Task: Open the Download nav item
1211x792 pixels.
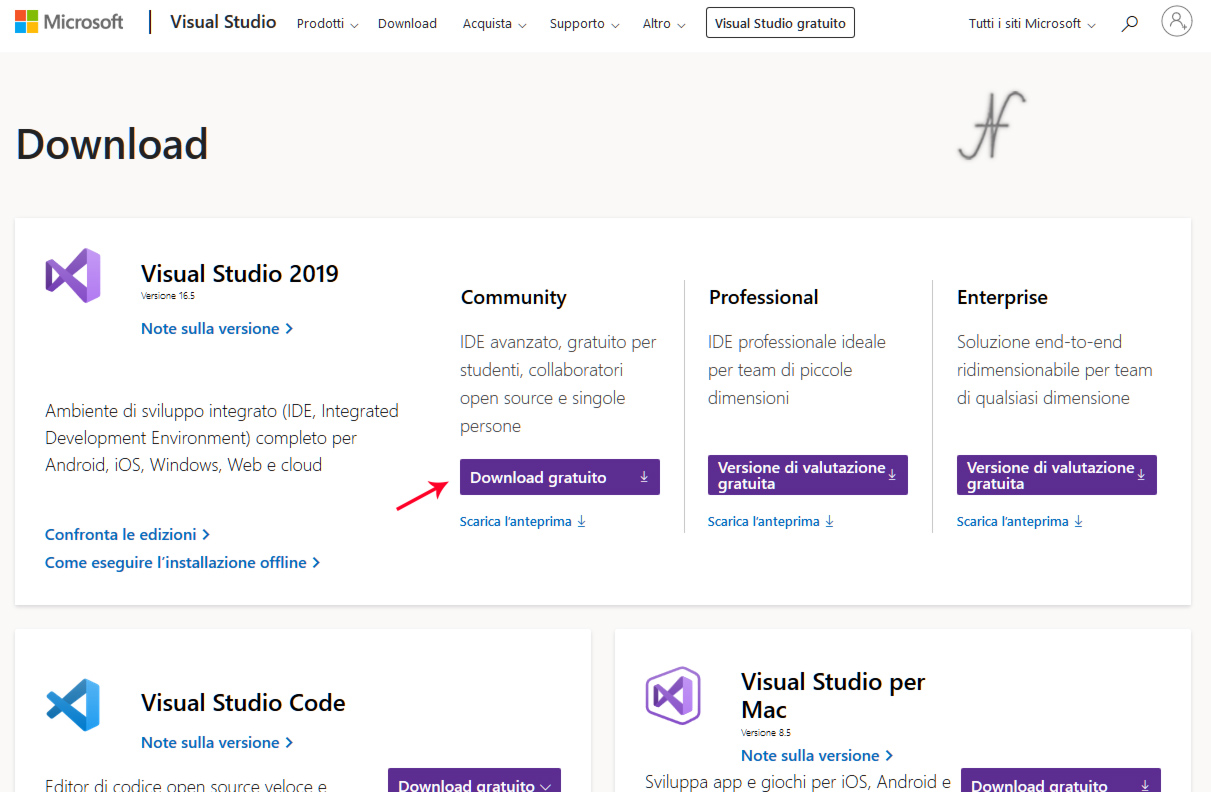Action: [x=407, y=23]
